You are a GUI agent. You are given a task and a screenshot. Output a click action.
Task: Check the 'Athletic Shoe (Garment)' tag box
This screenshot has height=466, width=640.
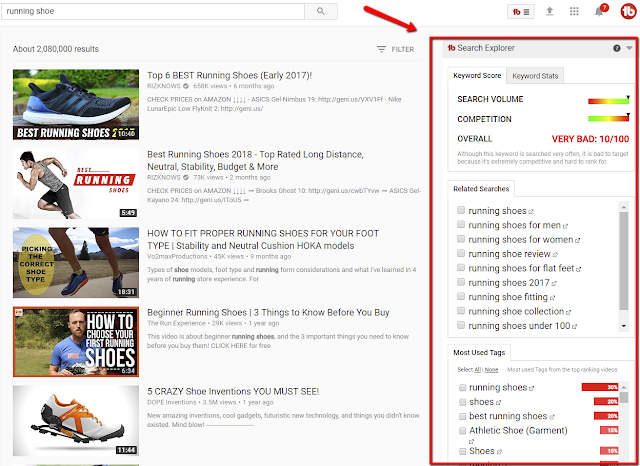(x=462, y=430)
